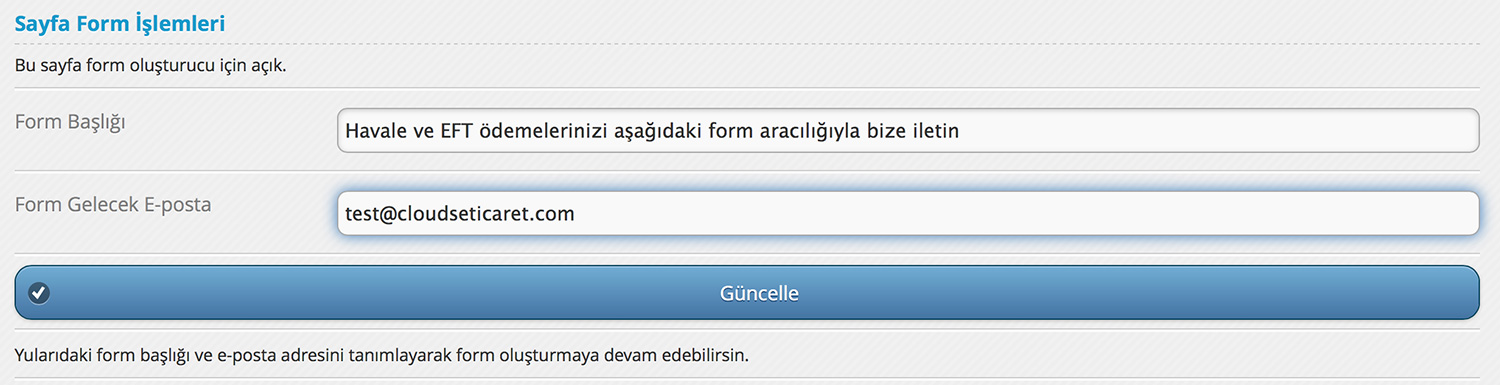Click 'test' in the e-posta field
This screenshot has height=385, width=1500.
361,213
